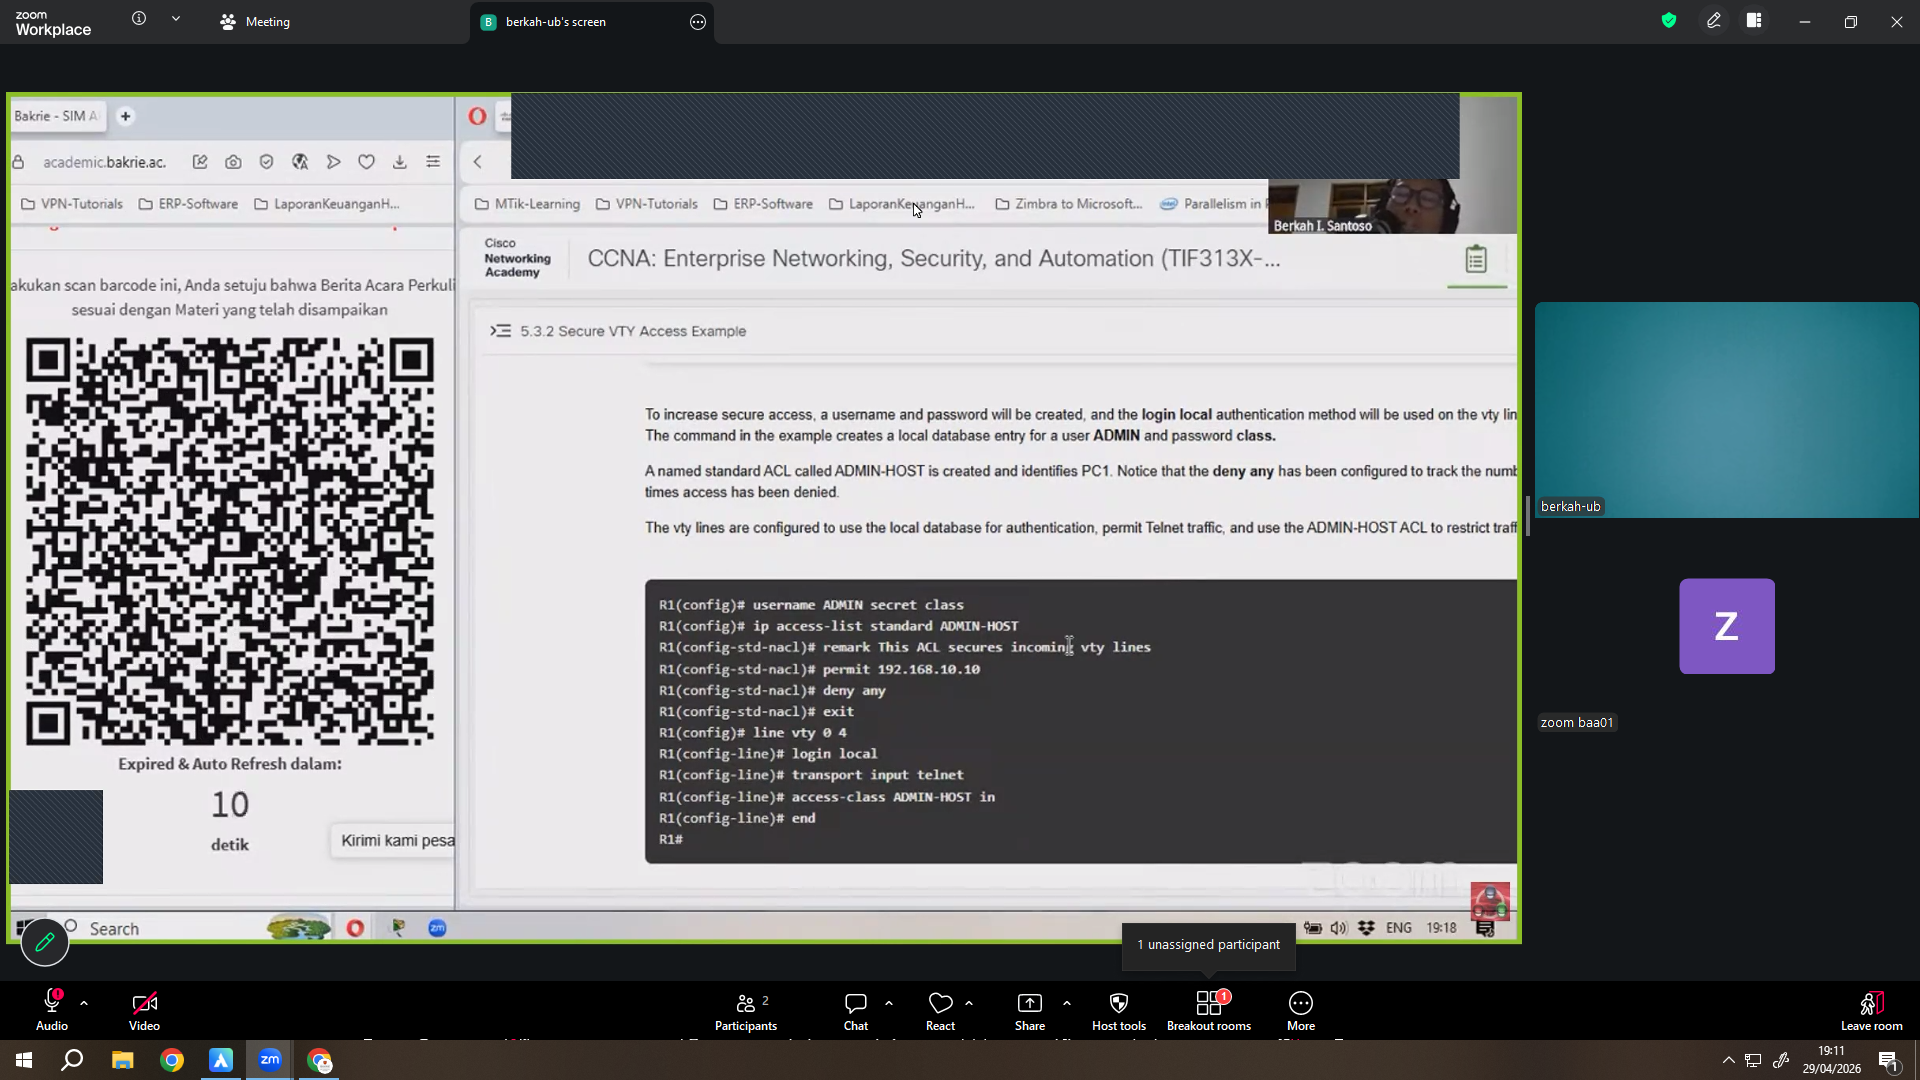The height and width of the screenshot is (1080, 1920).
Task: Open the React menu
Action: pos(940,1011)
